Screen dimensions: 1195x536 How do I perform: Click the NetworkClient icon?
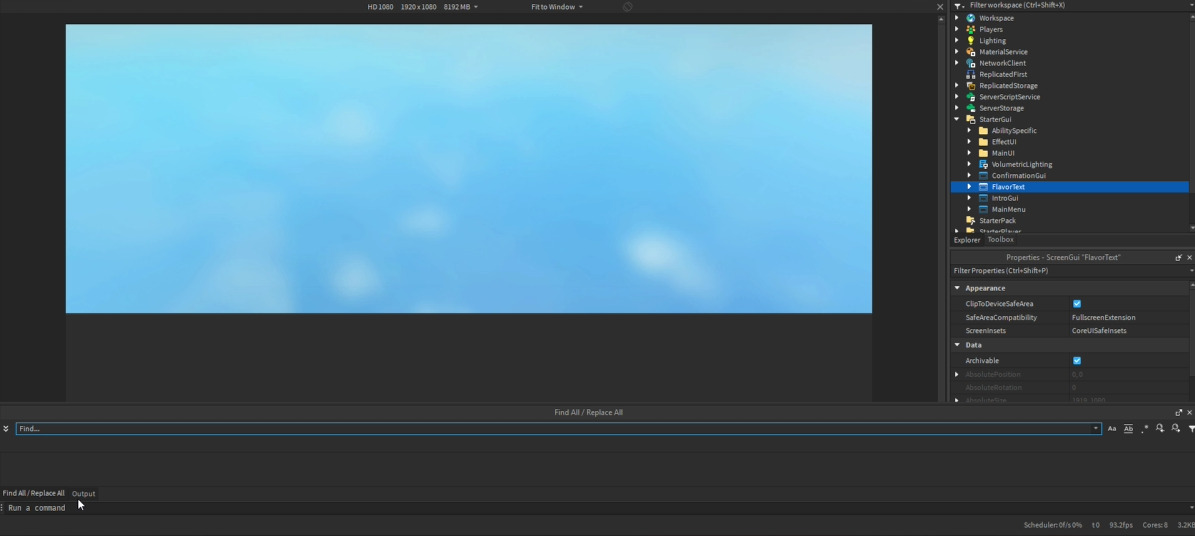970,63
